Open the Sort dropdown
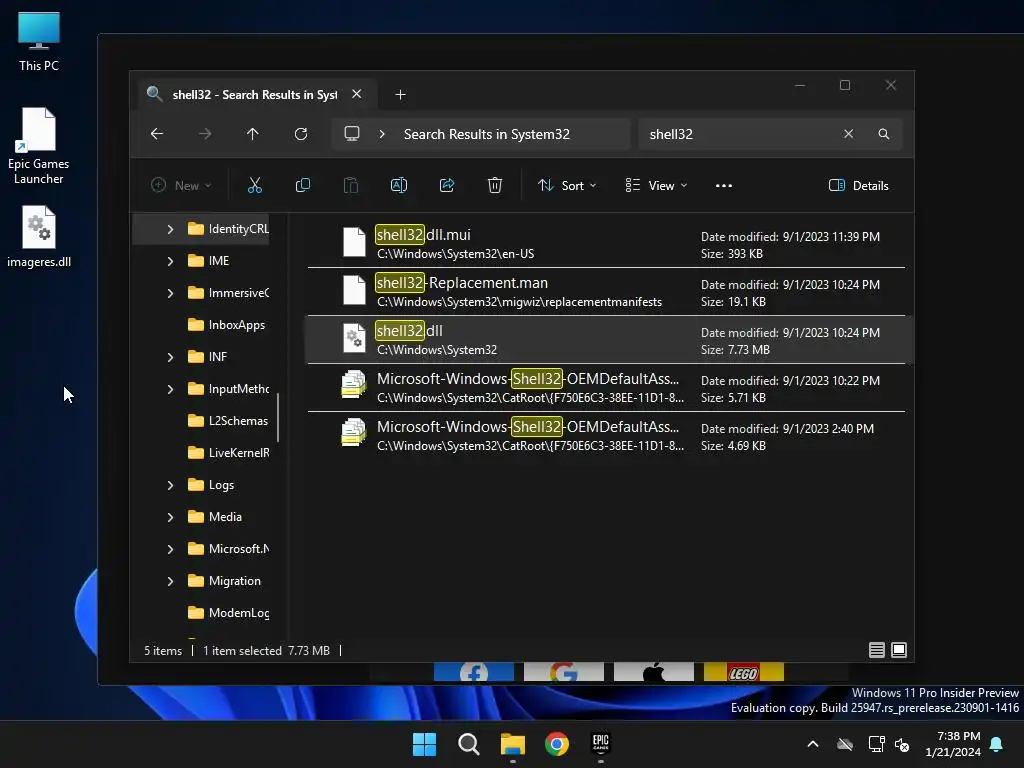The height and width of the screenshot is (768, 1024). (567, 185)
